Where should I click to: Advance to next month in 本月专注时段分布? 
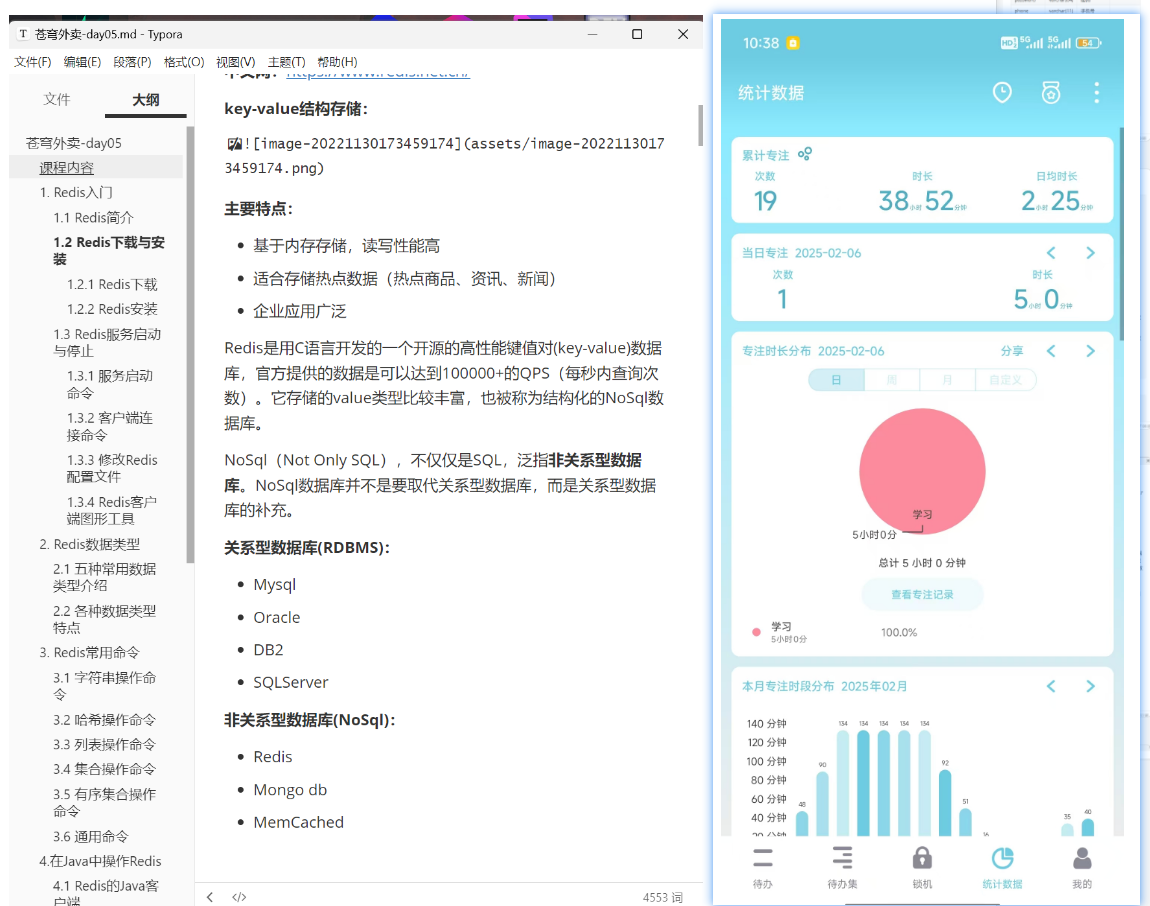[1091, 687]
